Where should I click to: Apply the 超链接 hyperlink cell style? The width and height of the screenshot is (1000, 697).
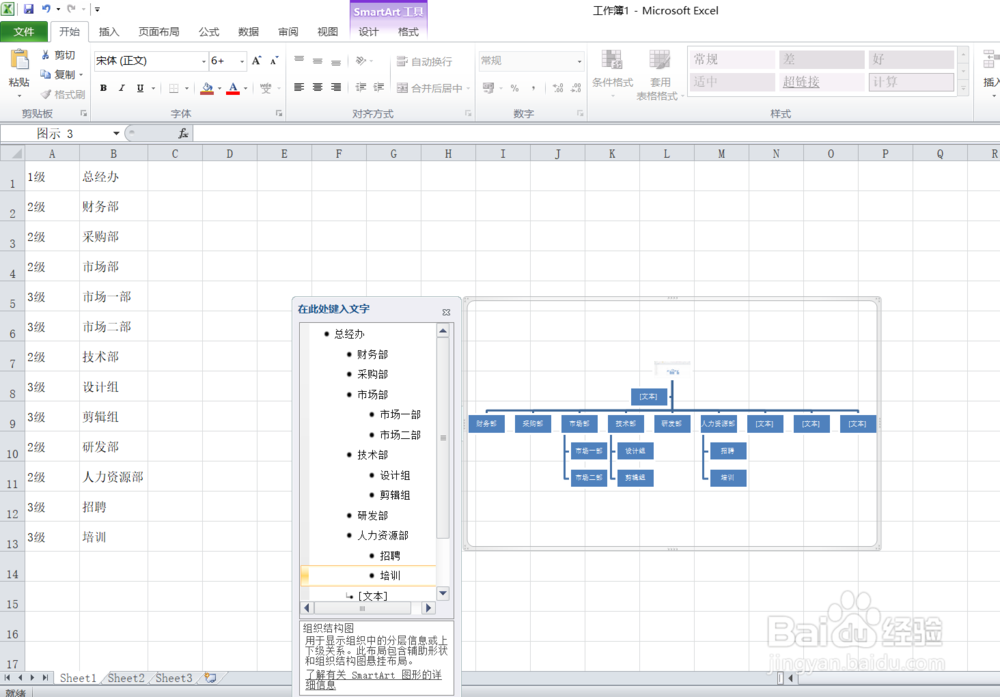[x=821, y=82]
